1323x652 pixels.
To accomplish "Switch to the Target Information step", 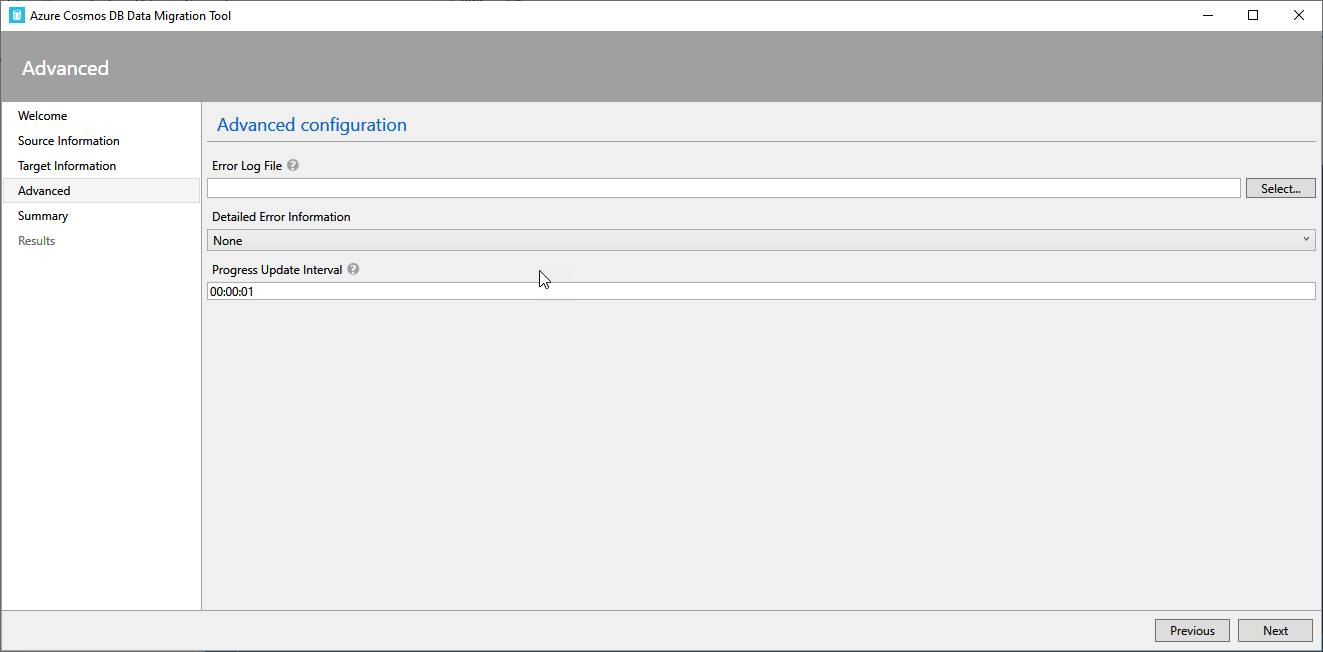I will (x=67, y=166).
